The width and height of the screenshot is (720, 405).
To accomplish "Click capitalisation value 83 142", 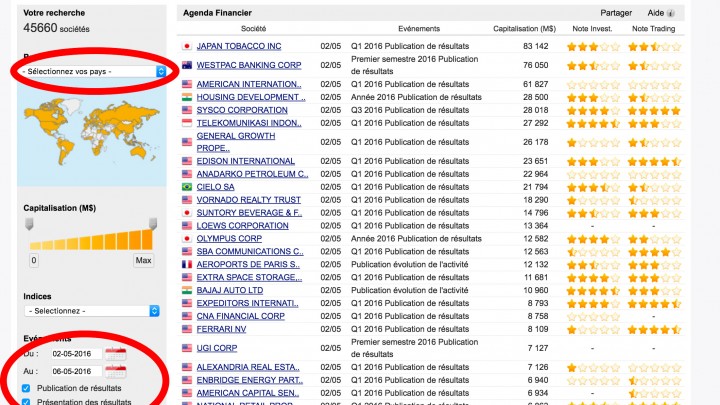I will click(535, 46).
